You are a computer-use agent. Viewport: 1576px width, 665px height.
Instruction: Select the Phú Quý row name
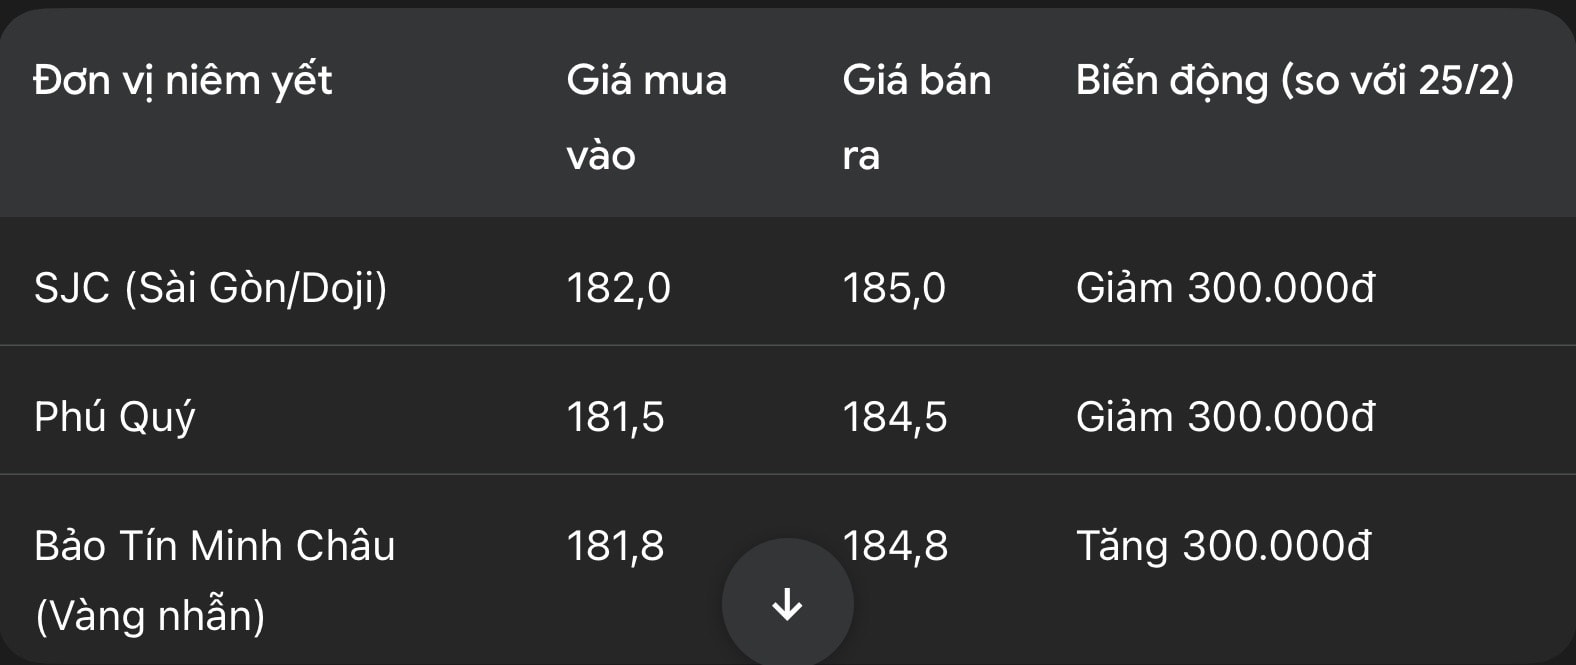click(114, 417)
